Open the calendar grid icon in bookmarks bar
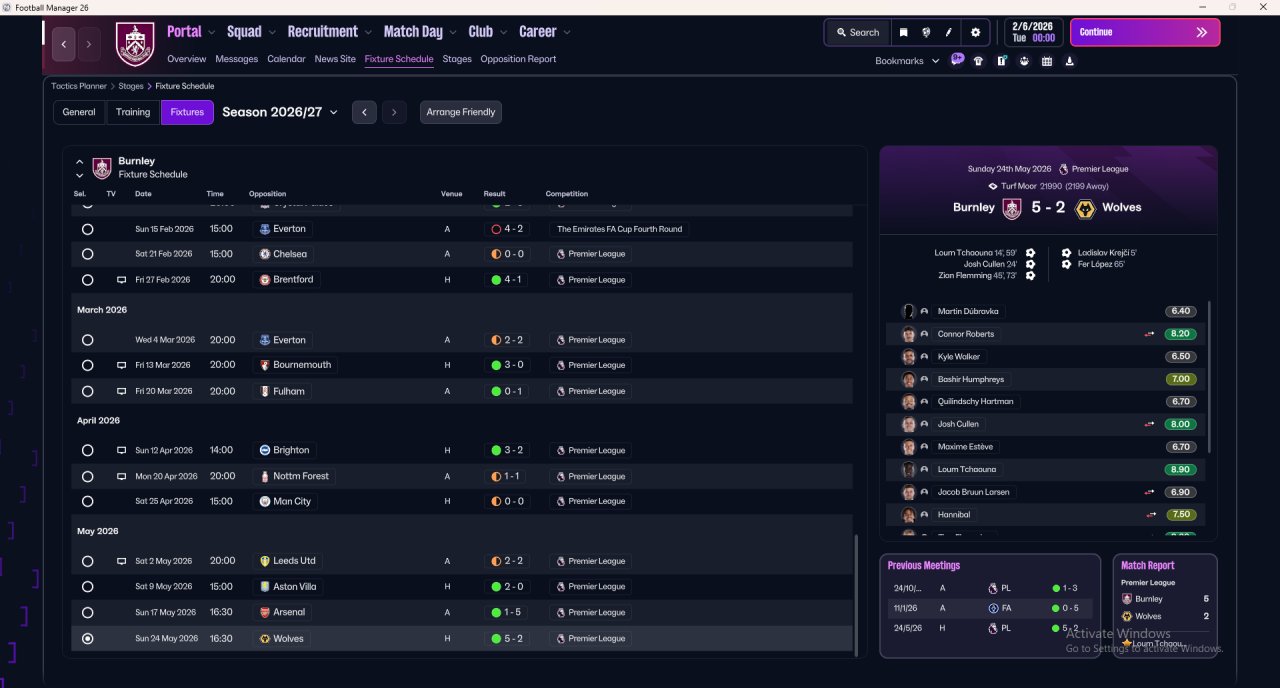 click(x=1047, y=61)
